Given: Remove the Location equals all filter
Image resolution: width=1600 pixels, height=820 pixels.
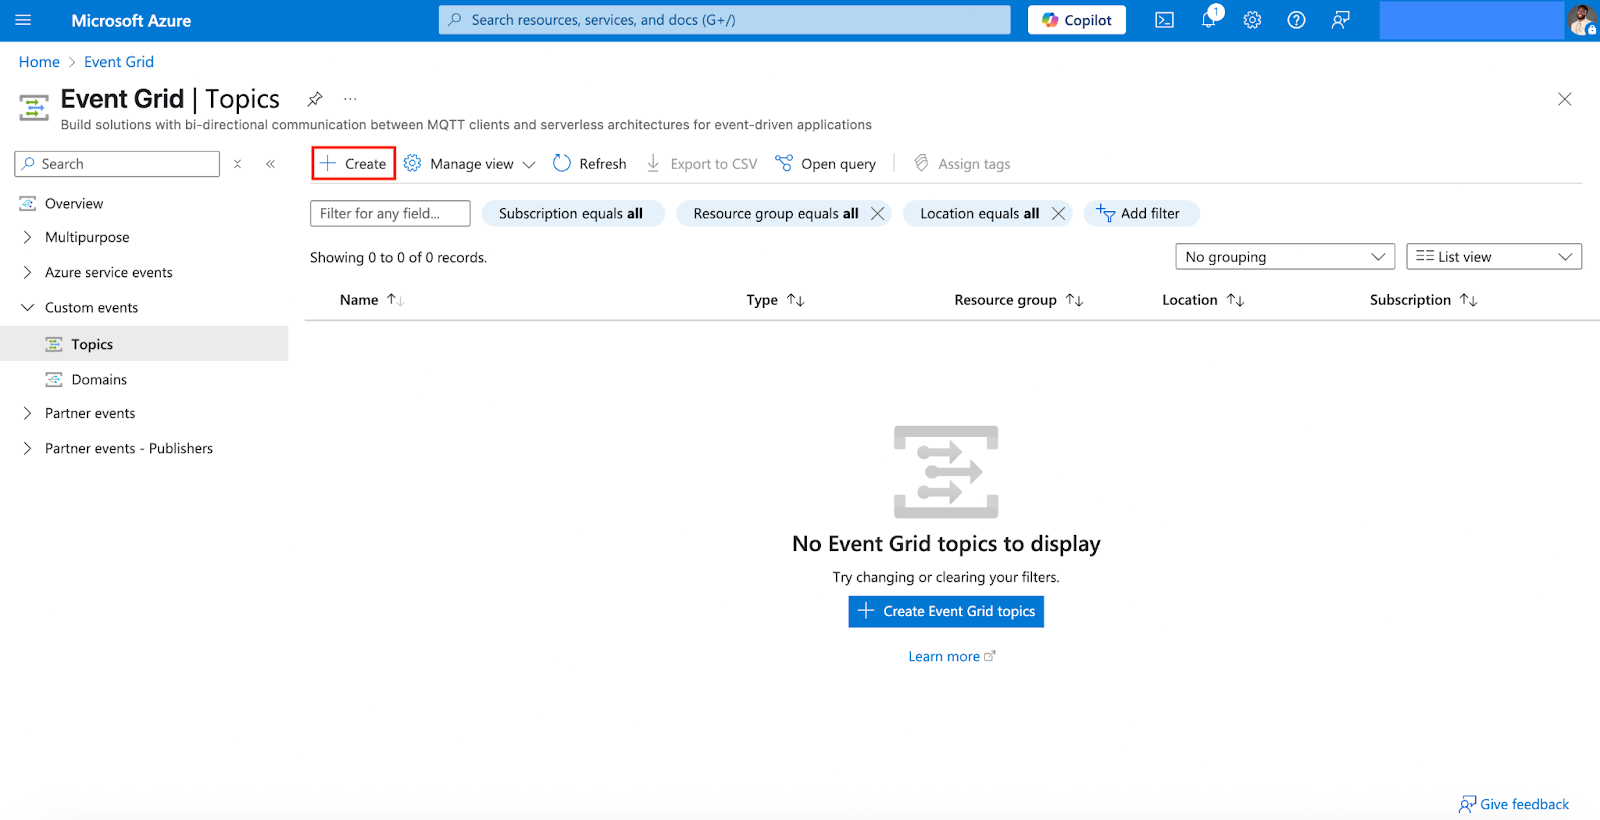Looking at the screenshot, I should tap(1058, 214).
